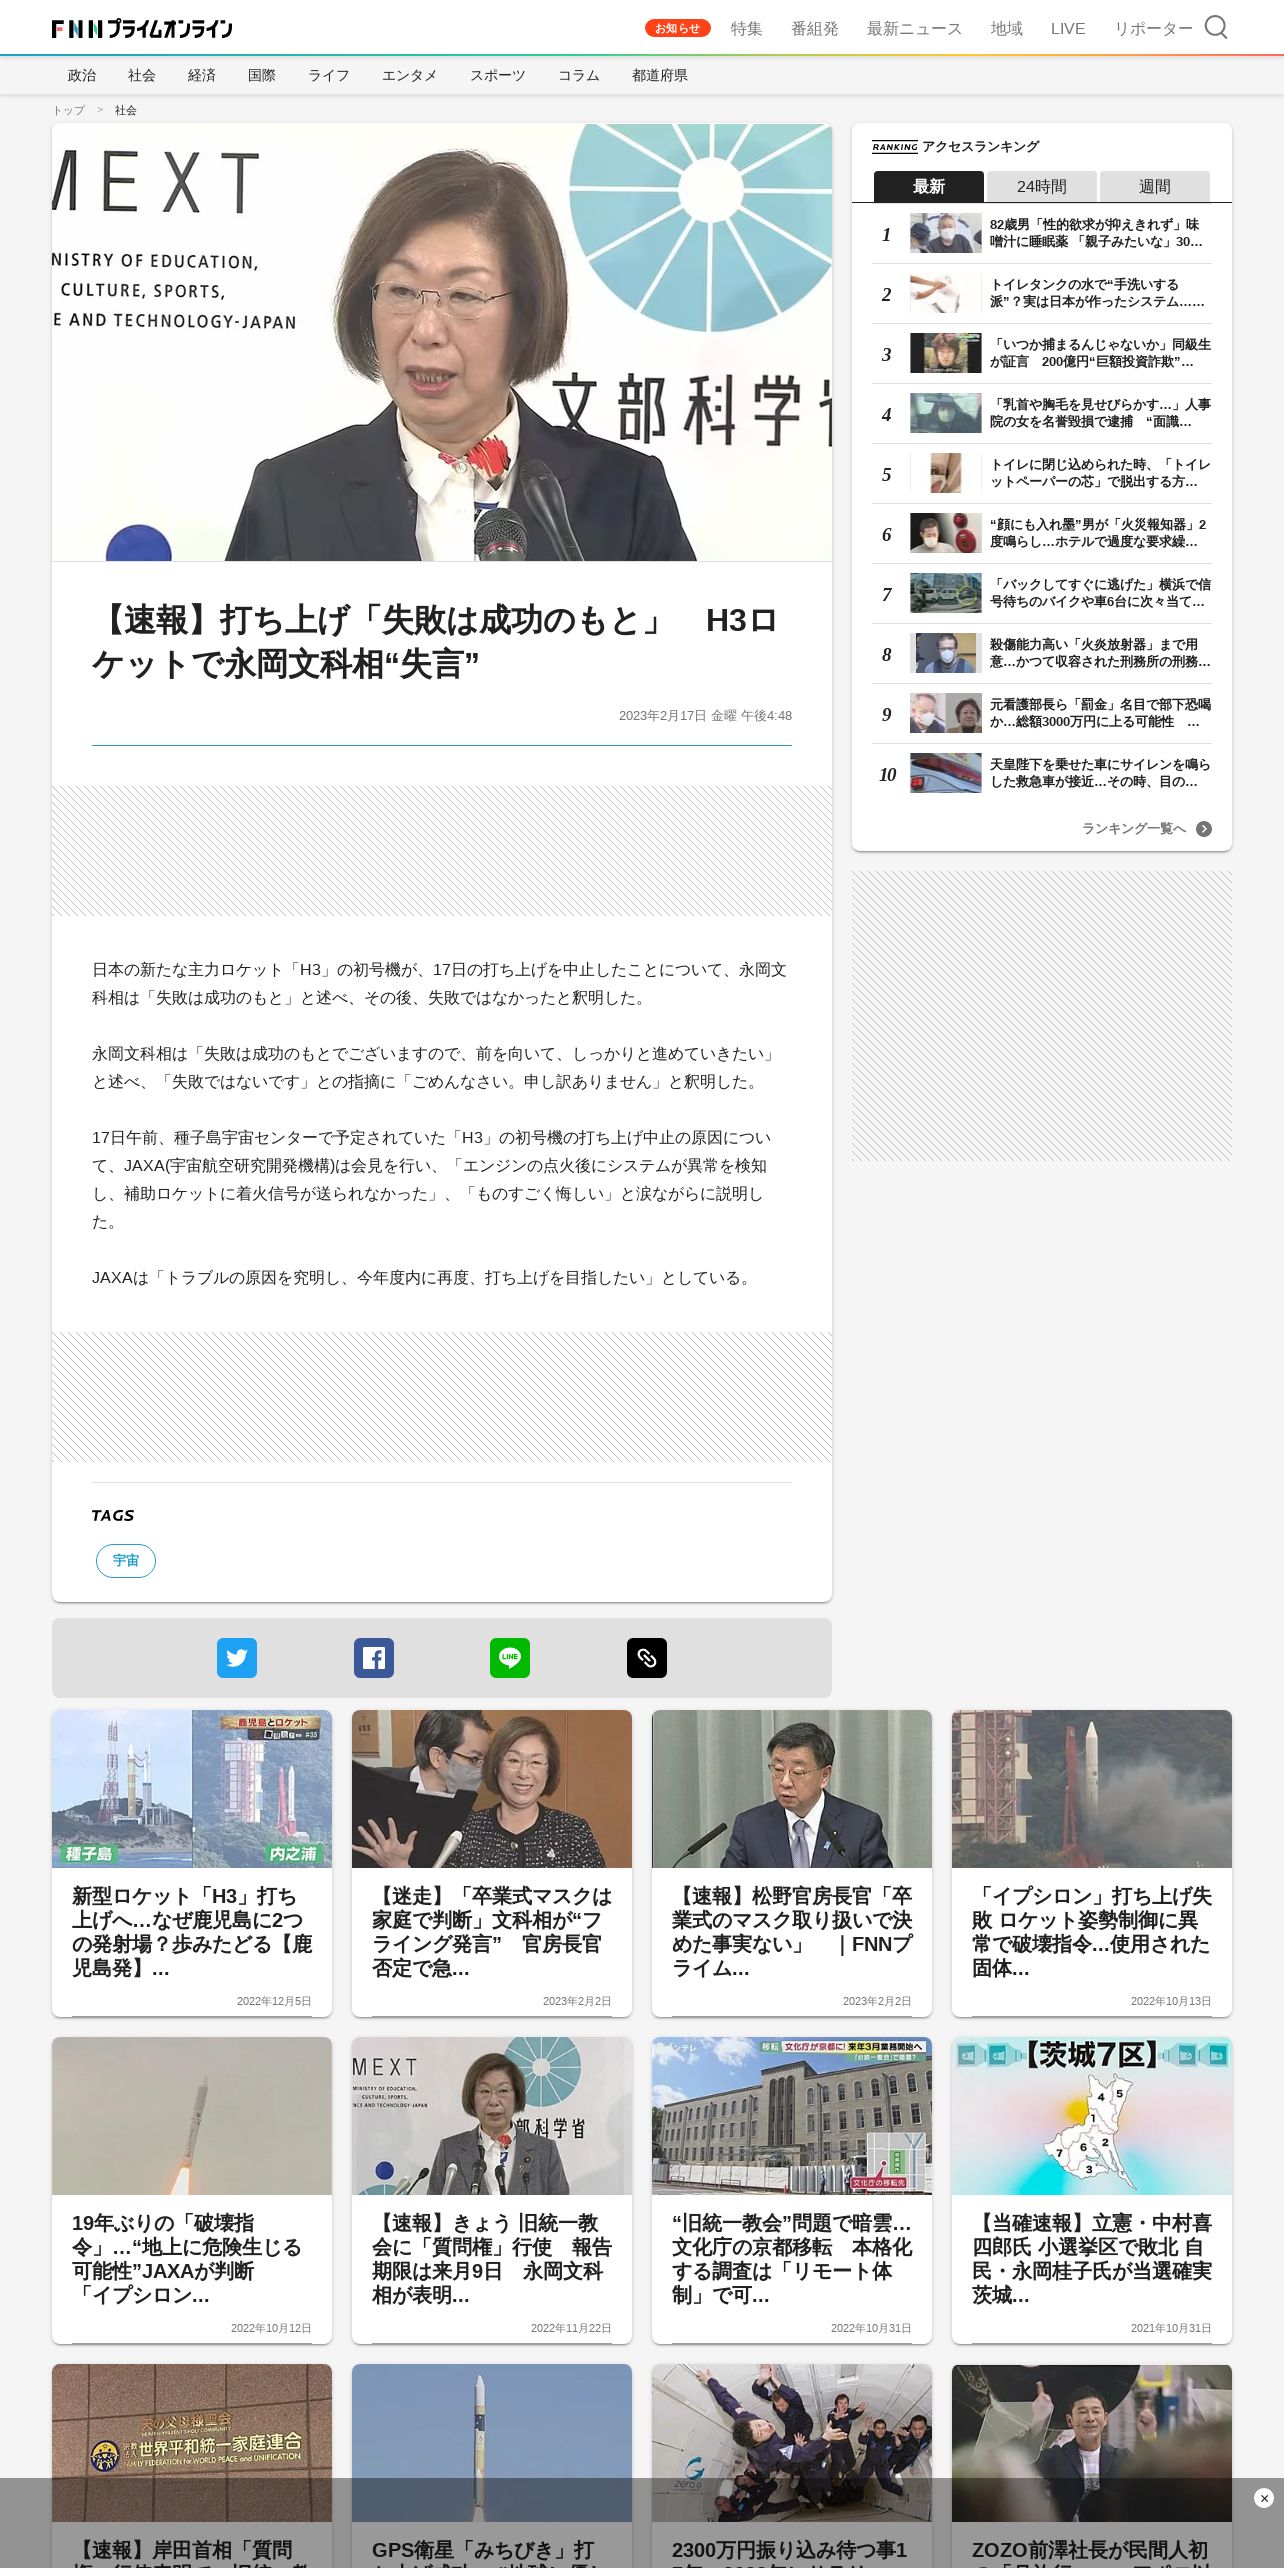Click thumbnail of ZOZO前澤社長 article

pos(1092,2443)
